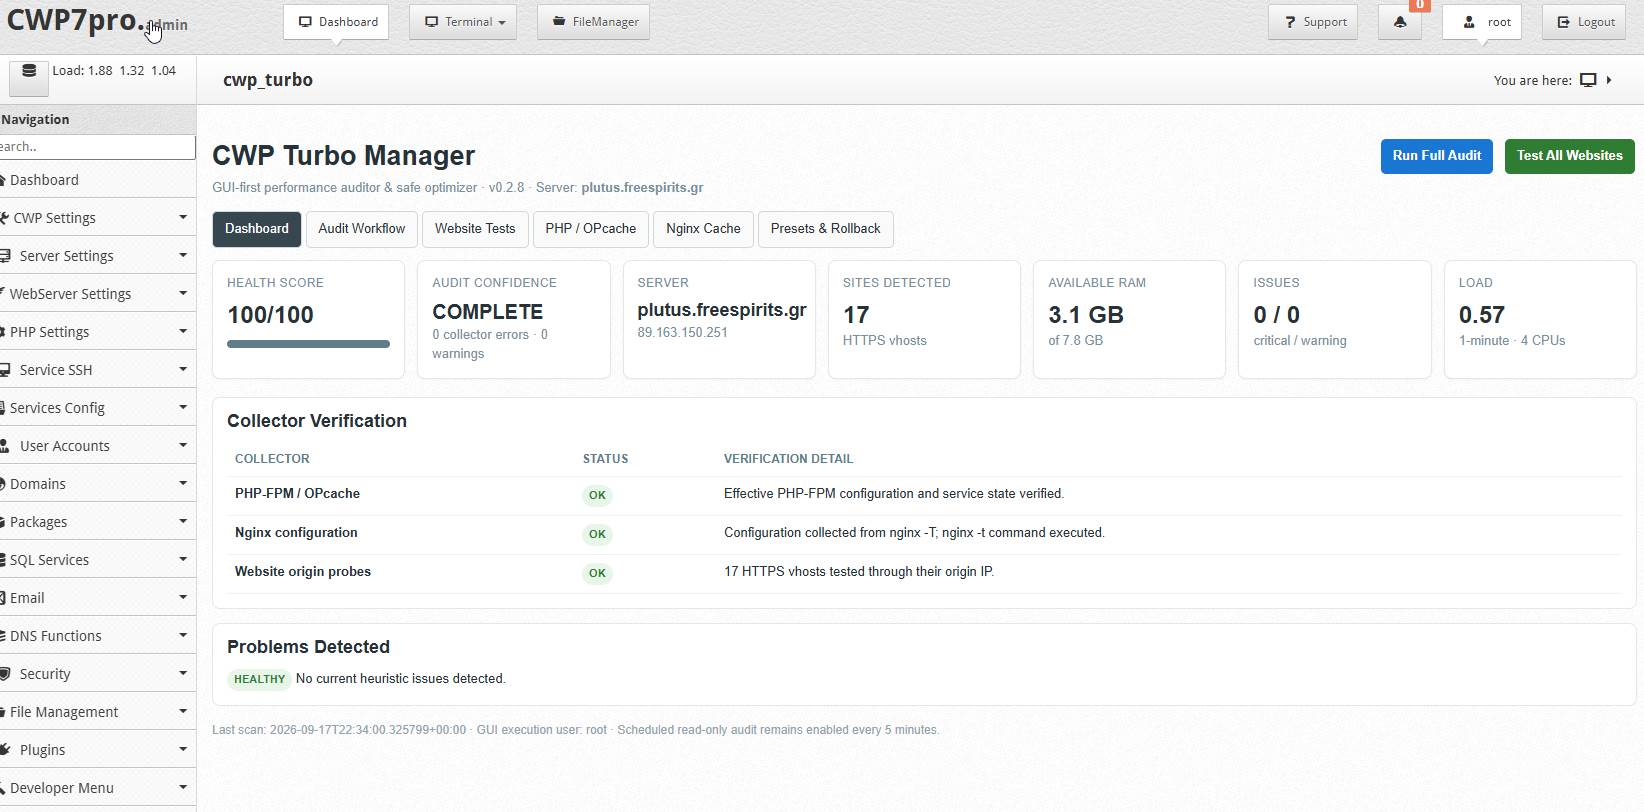Image resolution: width=1644 pixels, height=812 pixels.
Task: Expand SQL Services menu
Action: pyautogui.click(x=97, y=560)
